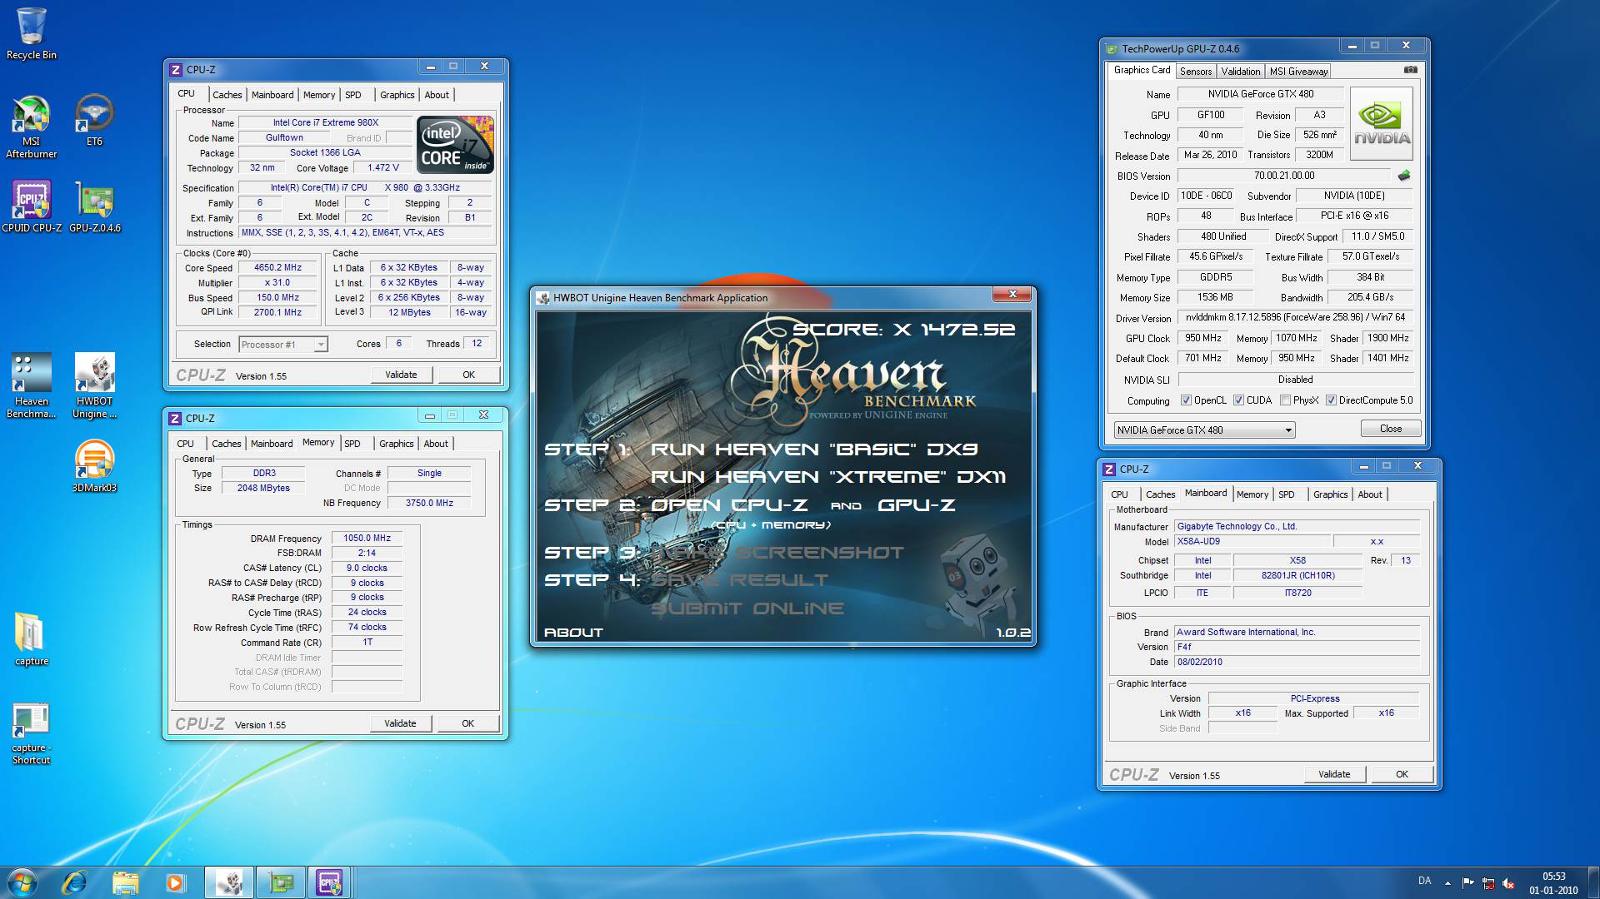Open Windows Media Player from the taskbar
The image size is (1600, 899).
[x=175, y=882]
